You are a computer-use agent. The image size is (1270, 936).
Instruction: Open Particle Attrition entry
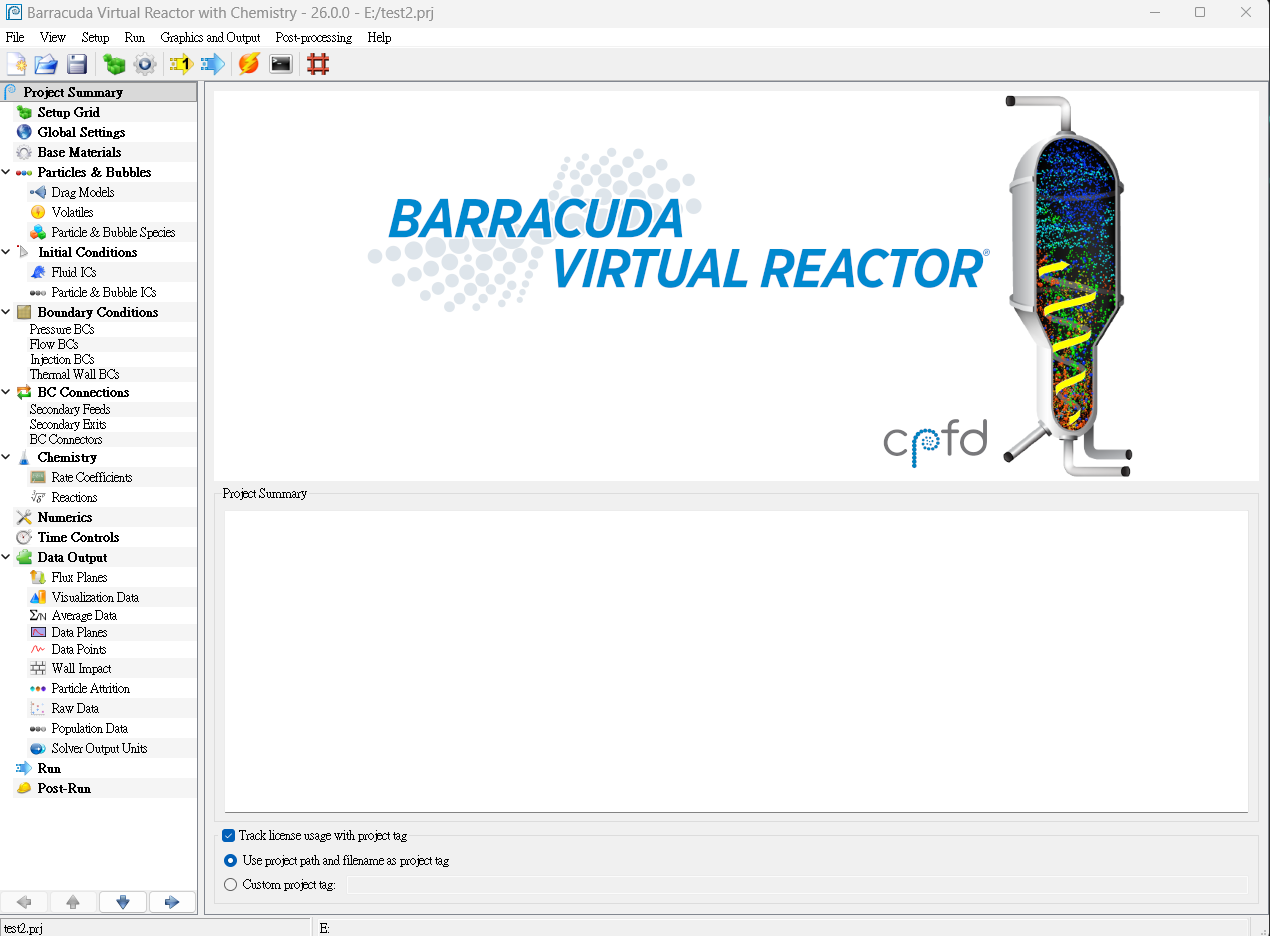(91, 688)
